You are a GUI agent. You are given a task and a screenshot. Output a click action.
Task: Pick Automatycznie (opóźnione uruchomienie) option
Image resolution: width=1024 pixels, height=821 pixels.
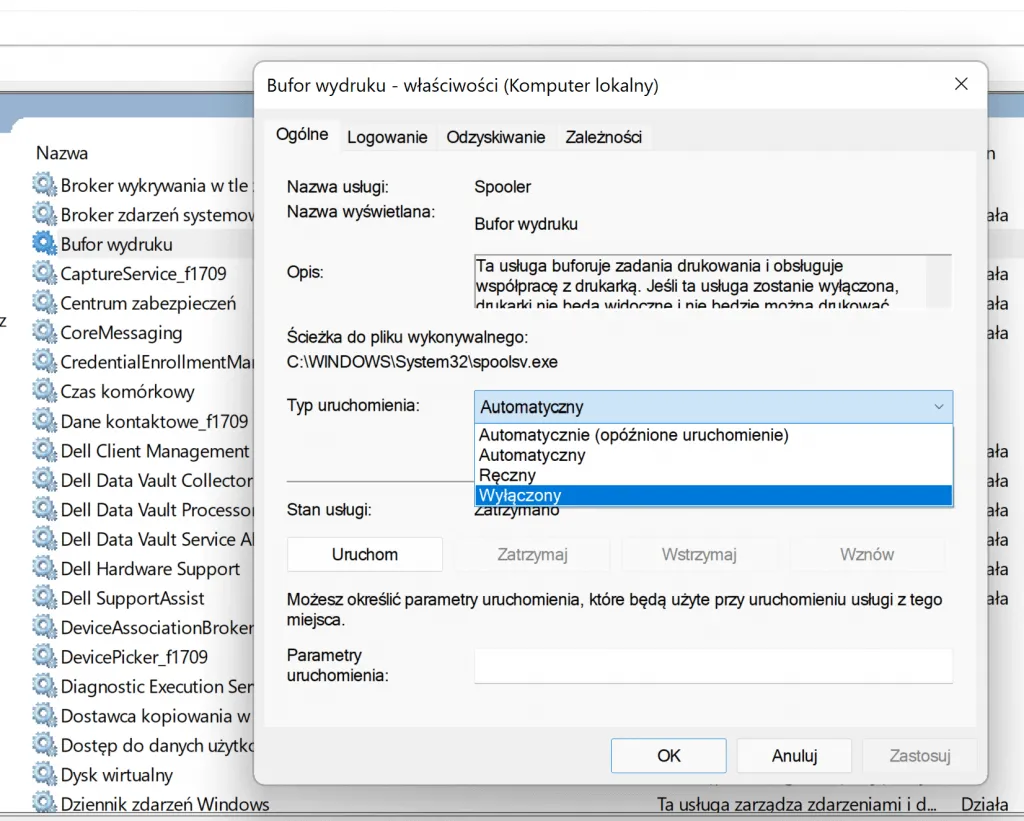point(713,435)
